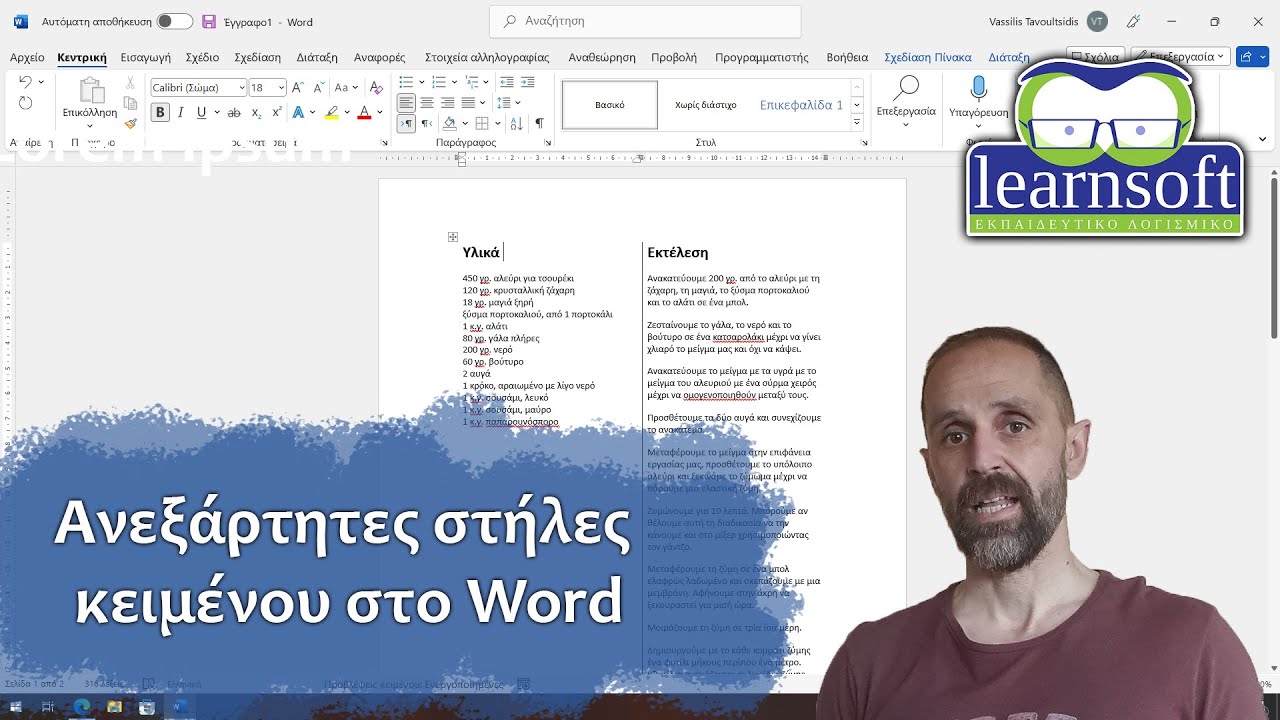Toggle show paragraph marks
The height and width of the screenshot is (720, 1280).
click(x=539, y=124)
